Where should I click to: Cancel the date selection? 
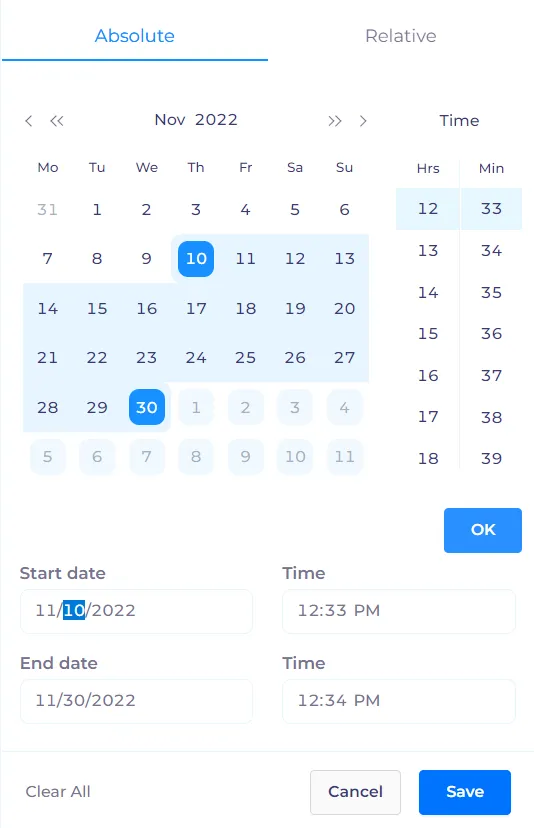(355, 792)
